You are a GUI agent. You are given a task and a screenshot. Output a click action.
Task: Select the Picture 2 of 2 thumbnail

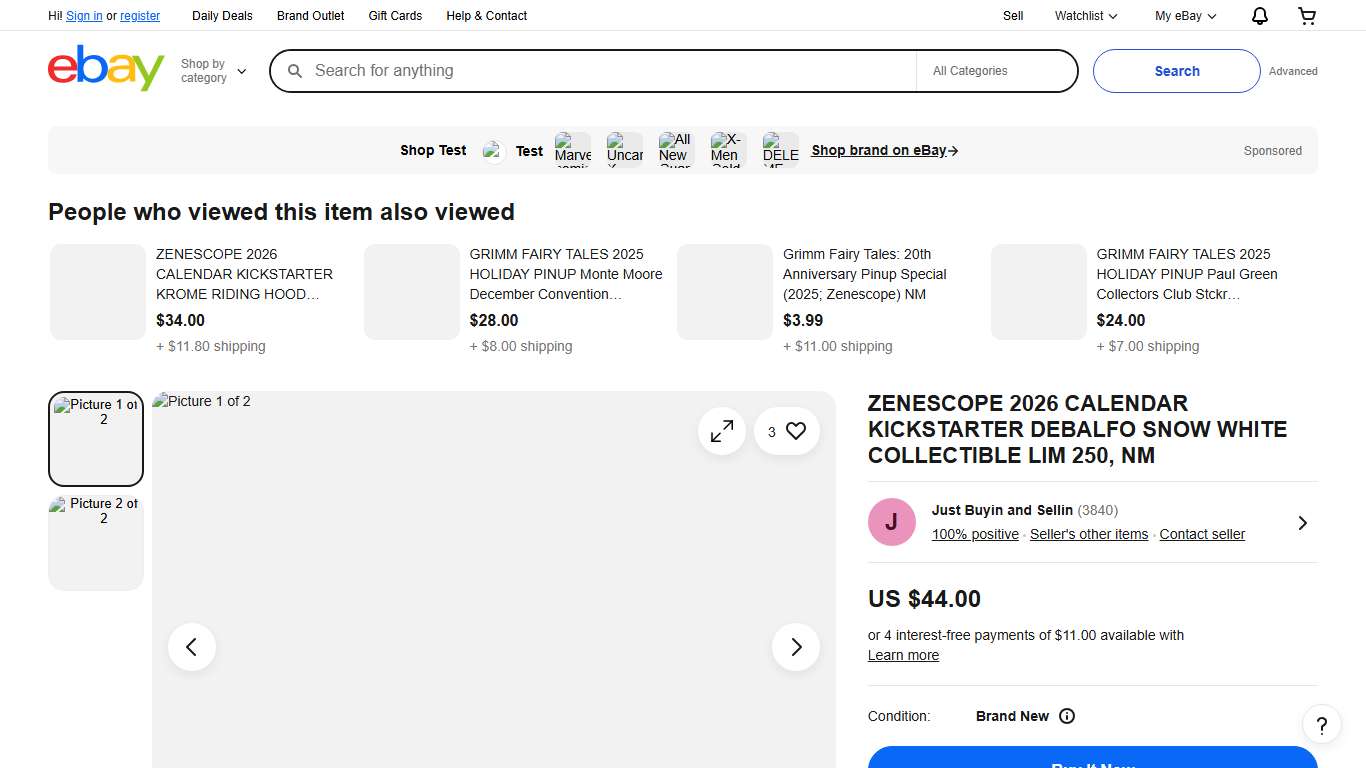[x=96, y=542]
